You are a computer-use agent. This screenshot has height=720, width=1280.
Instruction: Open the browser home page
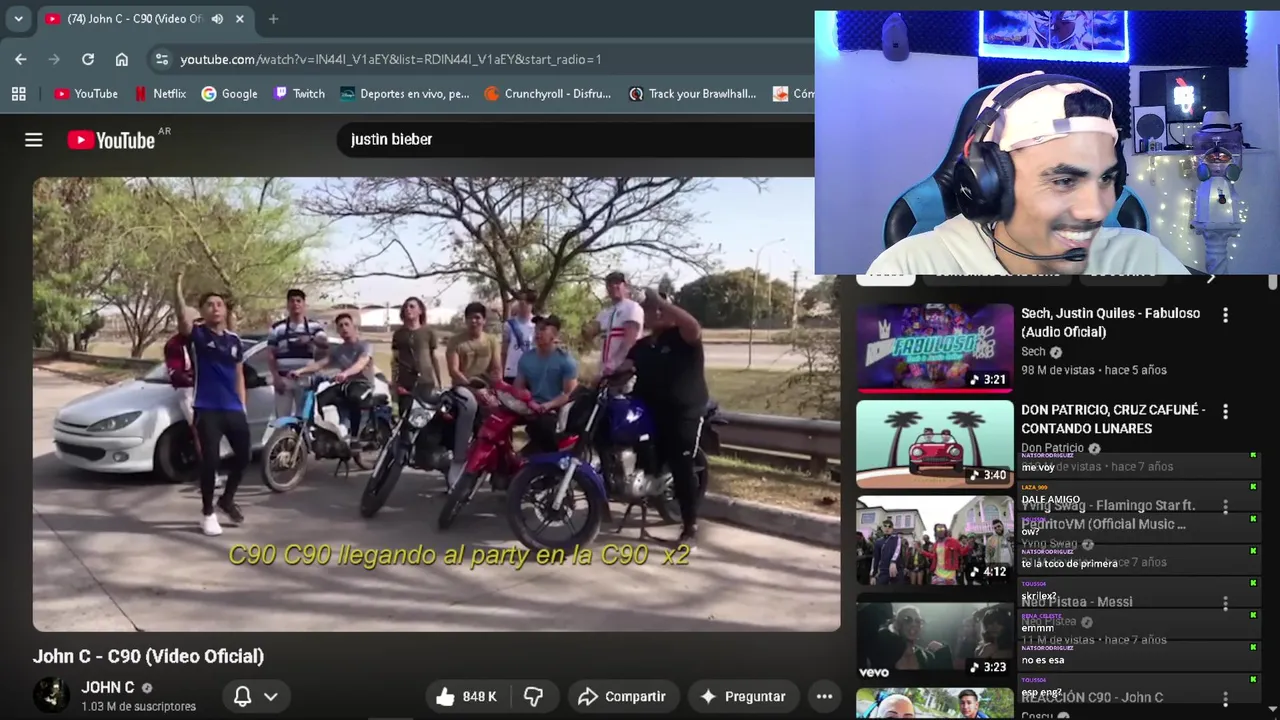click(122, 59)
